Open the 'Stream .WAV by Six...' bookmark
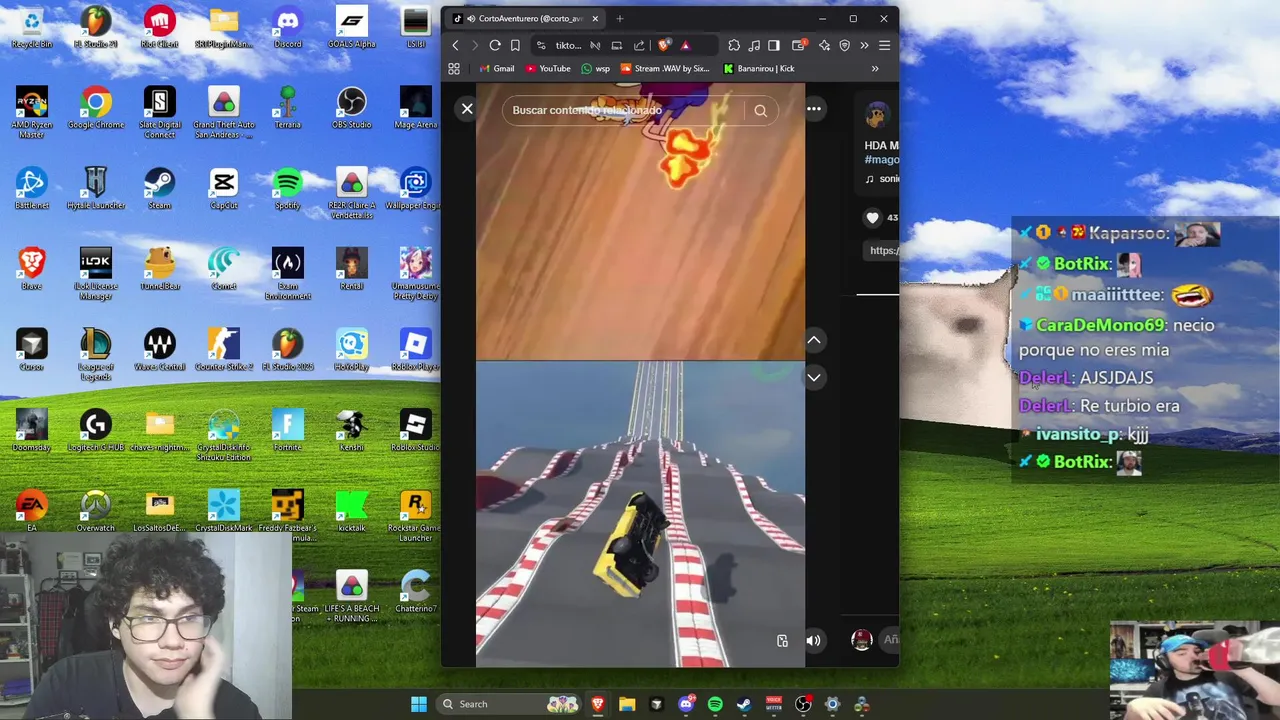Screen dimensions: 1280x720 point(665,69)
